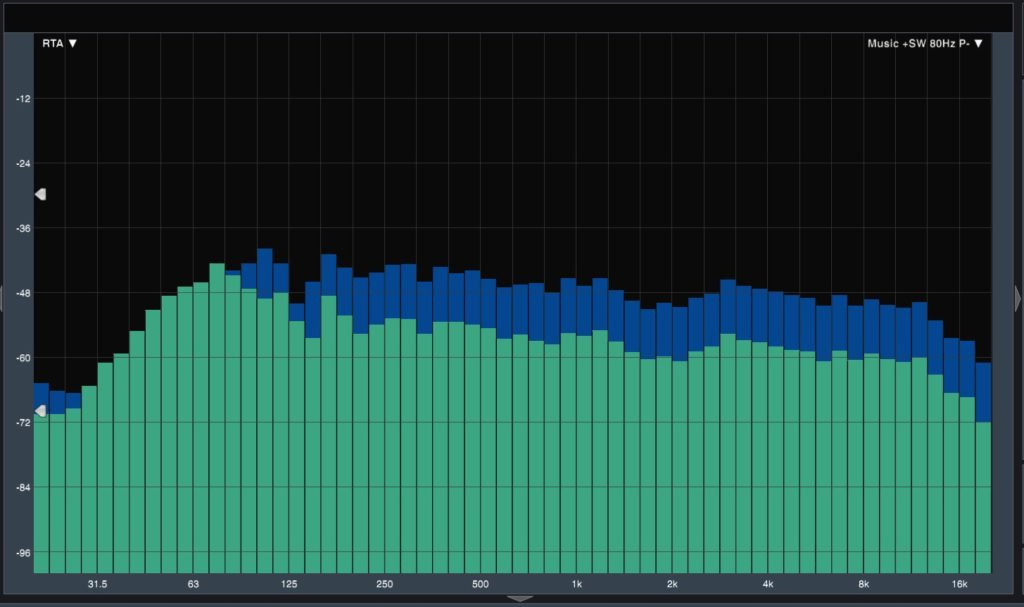Click the 1k frequency axis label
Screen dimensions: 1024x607
tap(576, 584)
